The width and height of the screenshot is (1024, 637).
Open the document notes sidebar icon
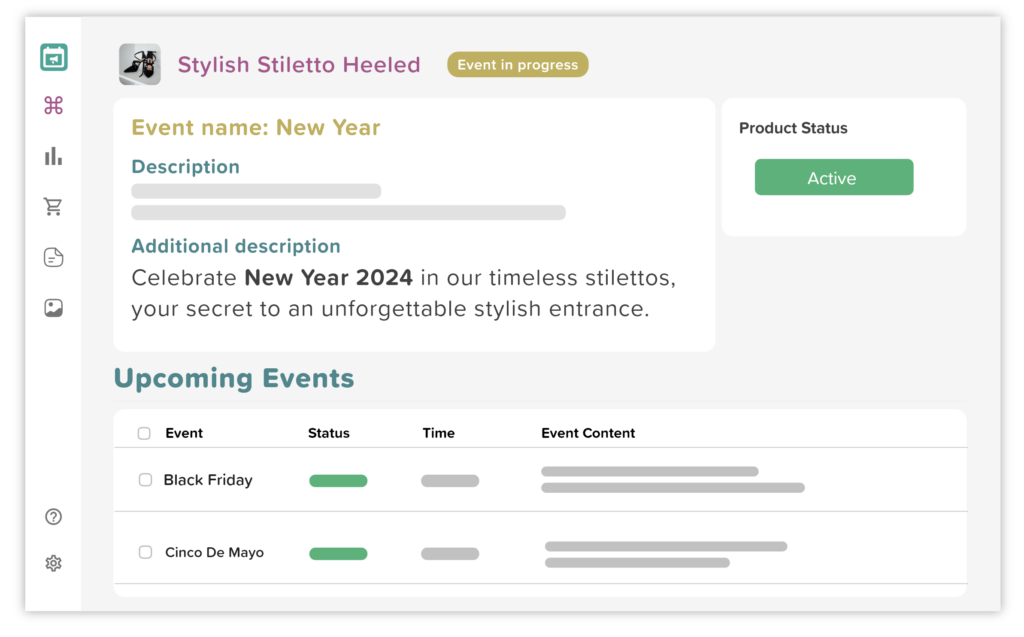(x=54, y=257)
